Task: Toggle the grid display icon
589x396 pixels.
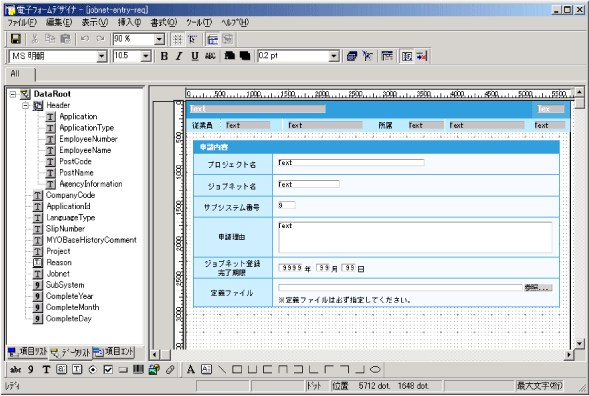Action: click(177, 39)
